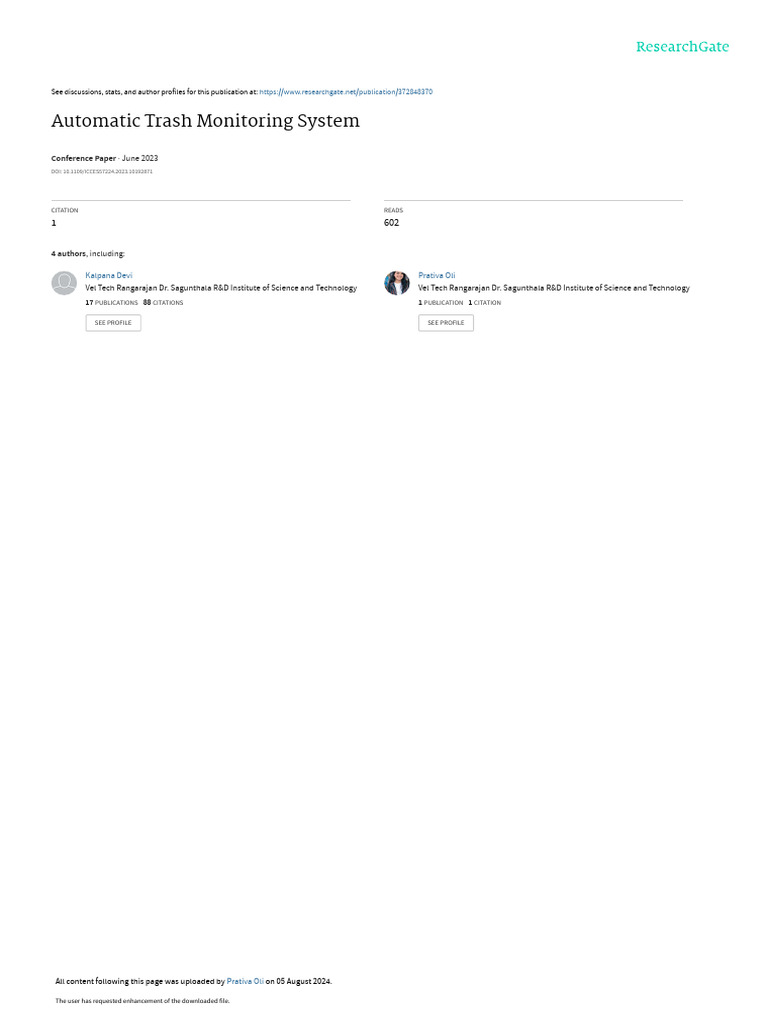Select the Automatic Trash Monitoring System title
The height and width of the screenshot is (1024, 768).
[x=205, y=121]
